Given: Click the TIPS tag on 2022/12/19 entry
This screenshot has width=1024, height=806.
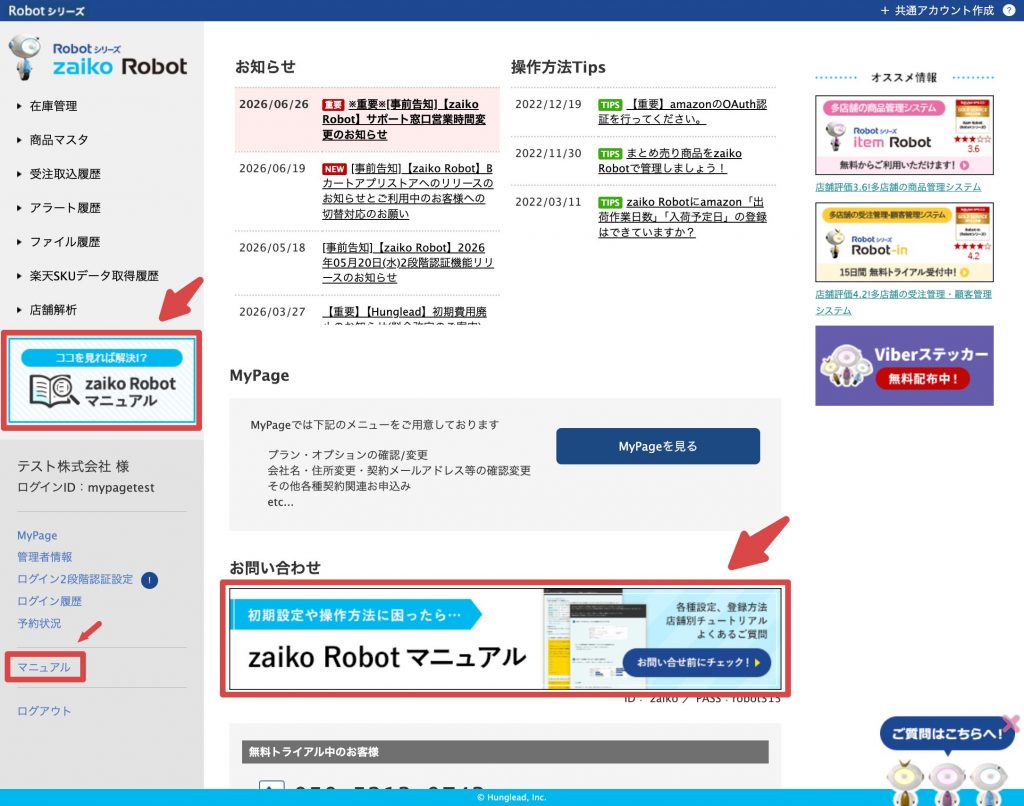Looking at the screenshot, I should pyautogui.click(x=610, y=105).
